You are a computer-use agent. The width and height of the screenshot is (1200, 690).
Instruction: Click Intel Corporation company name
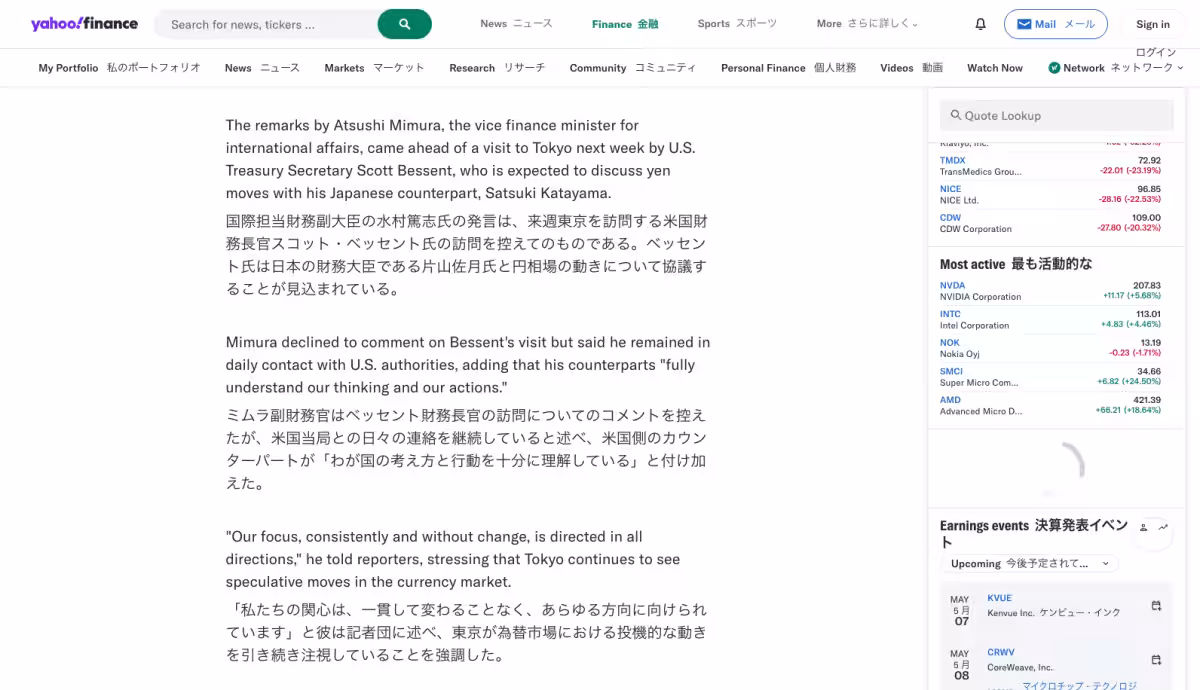[x=975, y=325]
